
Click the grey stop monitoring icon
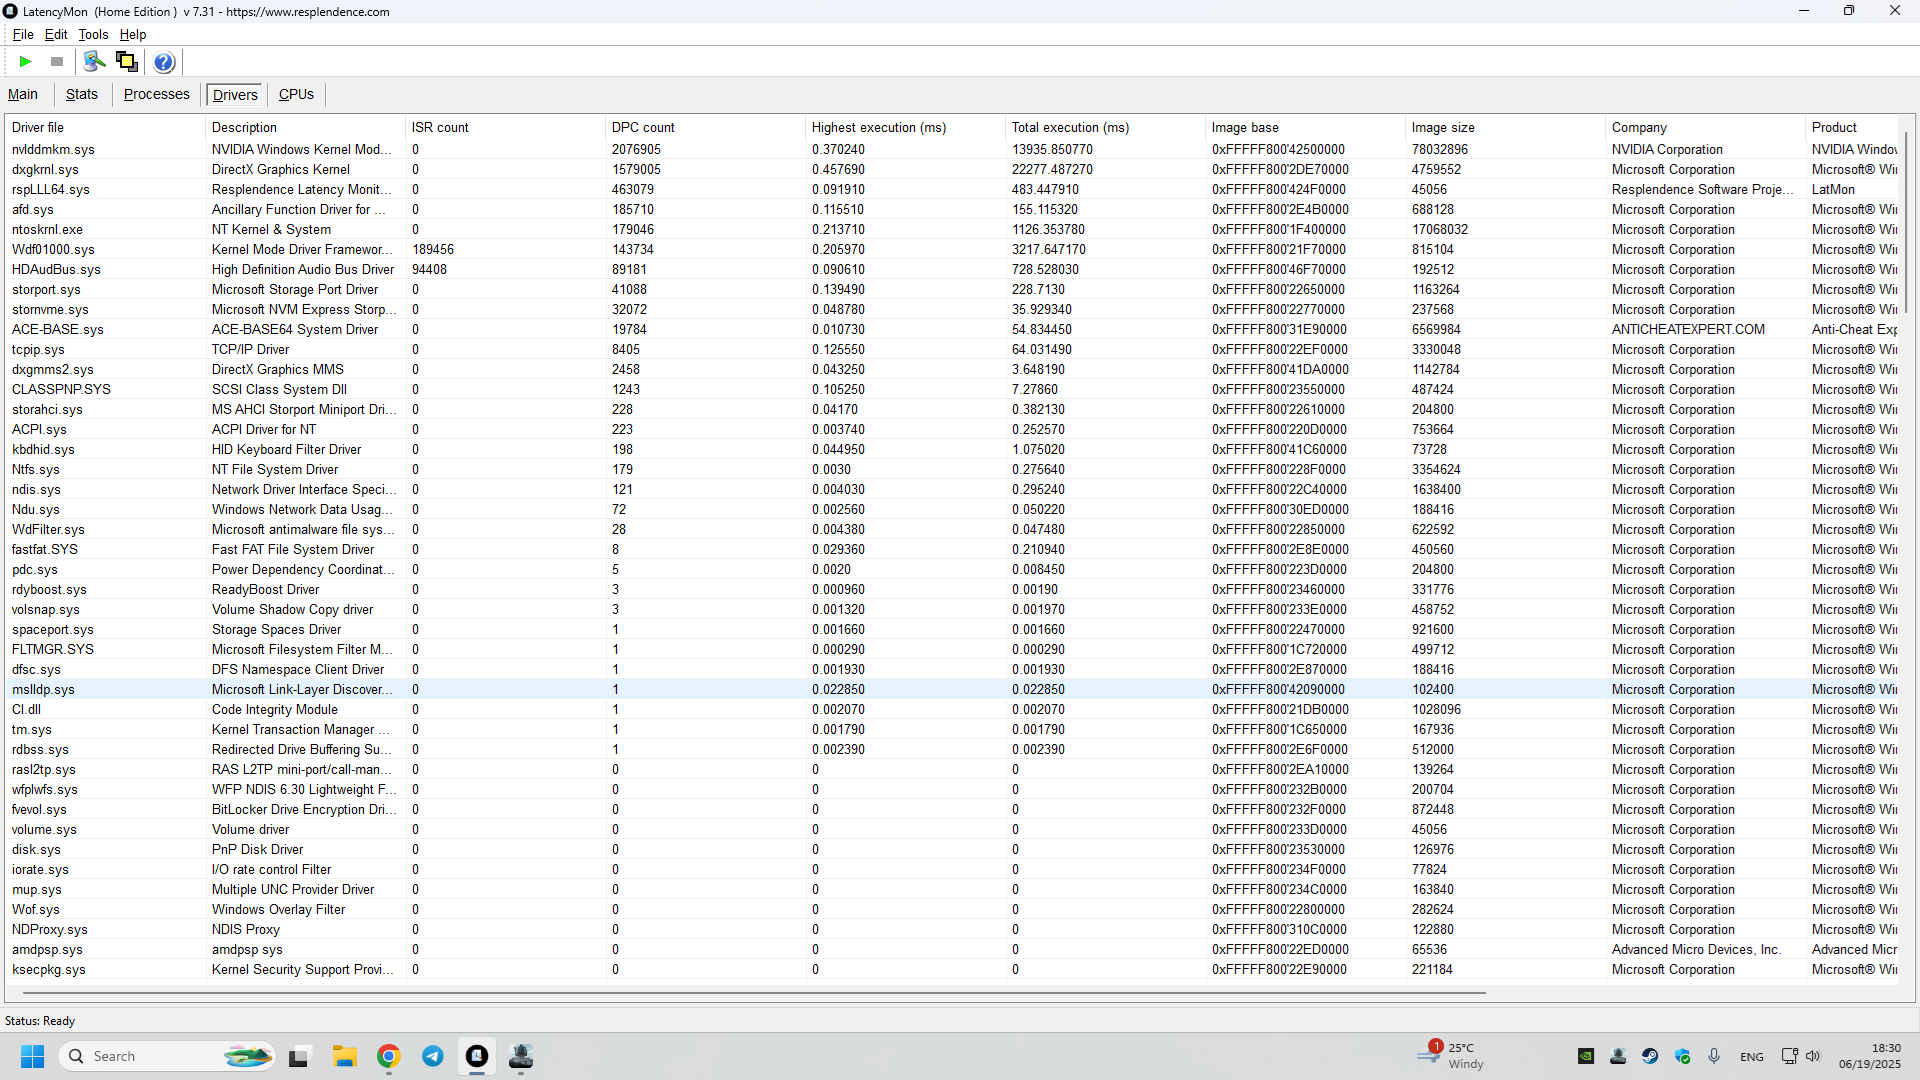(x=57, y=62)
